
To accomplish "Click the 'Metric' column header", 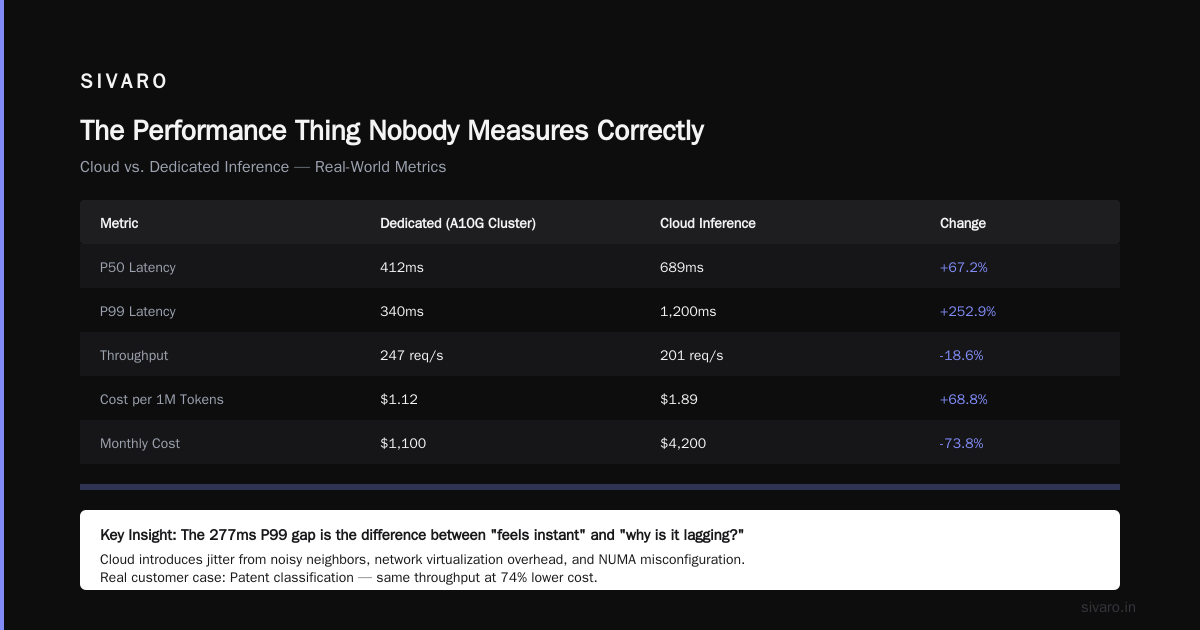I will 119,223.
